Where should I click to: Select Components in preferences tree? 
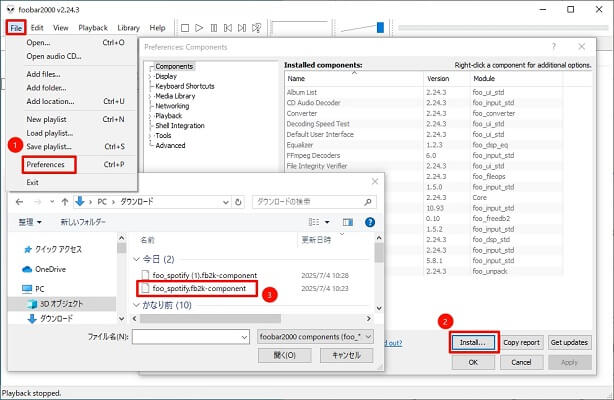tap(174, 67)
